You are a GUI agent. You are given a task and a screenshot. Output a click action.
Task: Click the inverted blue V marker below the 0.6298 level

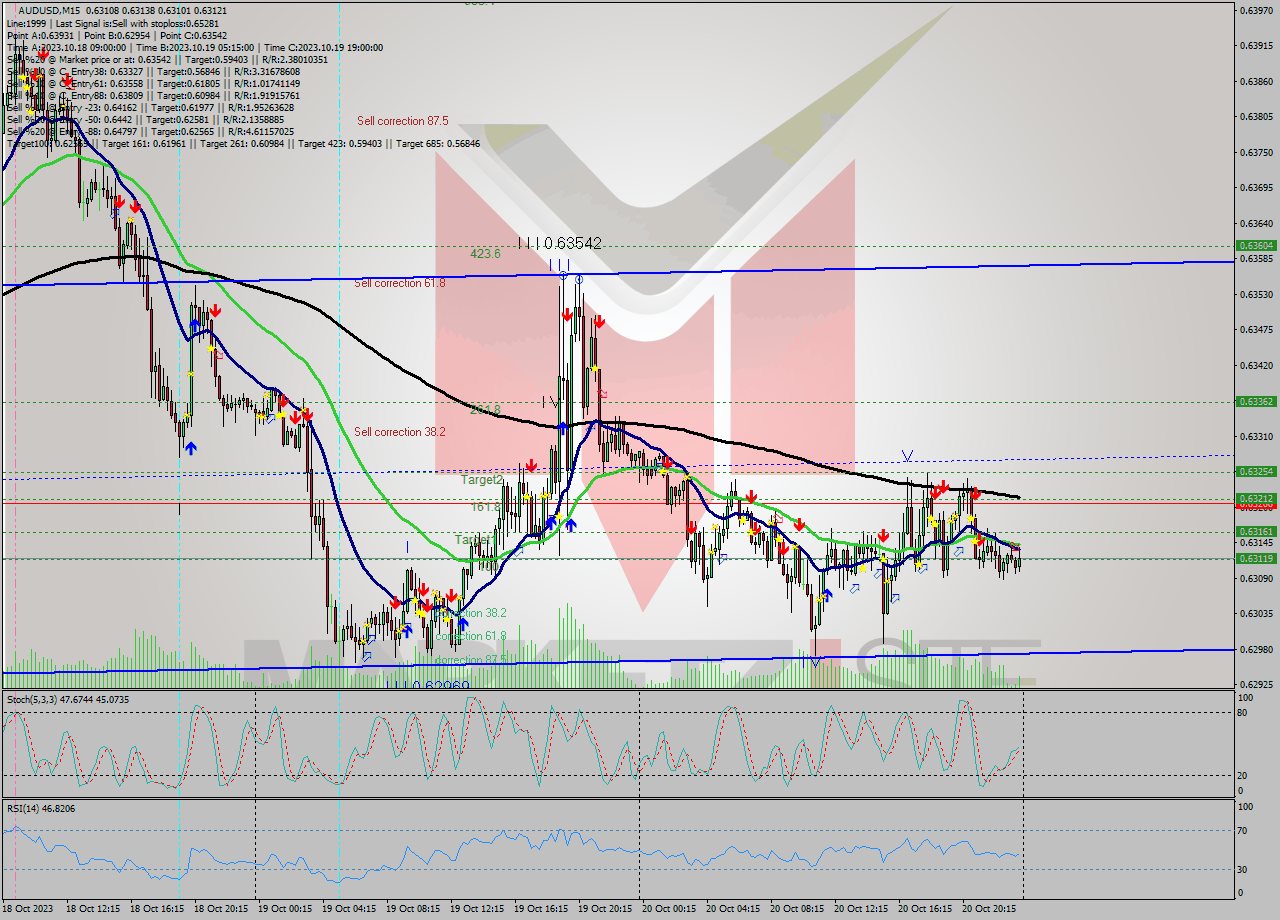816,662
